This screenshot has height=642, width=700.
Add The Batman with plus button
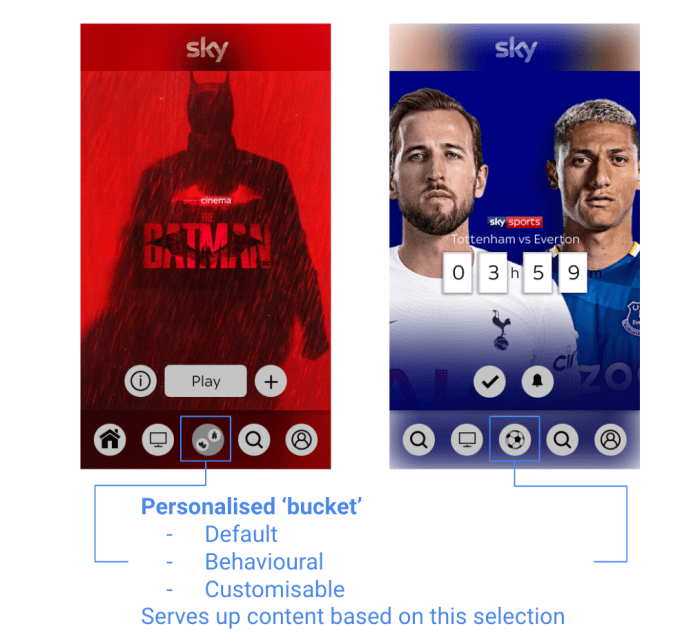tap(271, 381)
